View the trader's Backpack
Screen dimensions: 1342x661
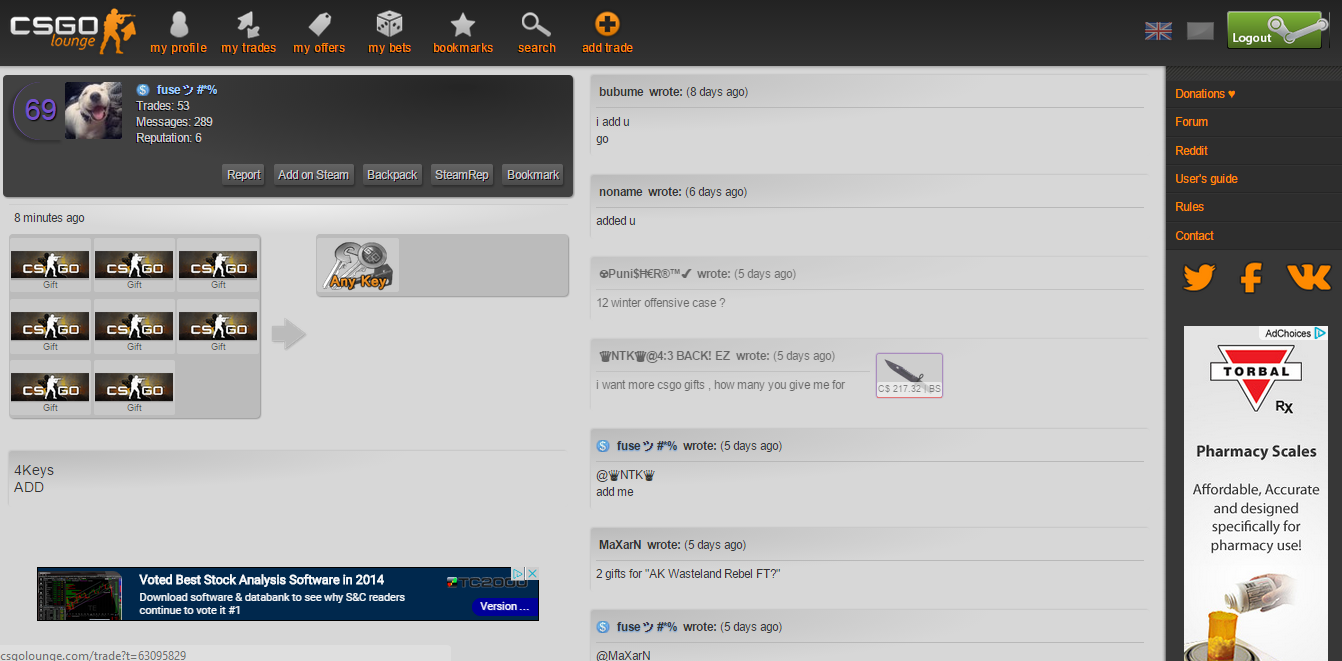tap(392, 175)
